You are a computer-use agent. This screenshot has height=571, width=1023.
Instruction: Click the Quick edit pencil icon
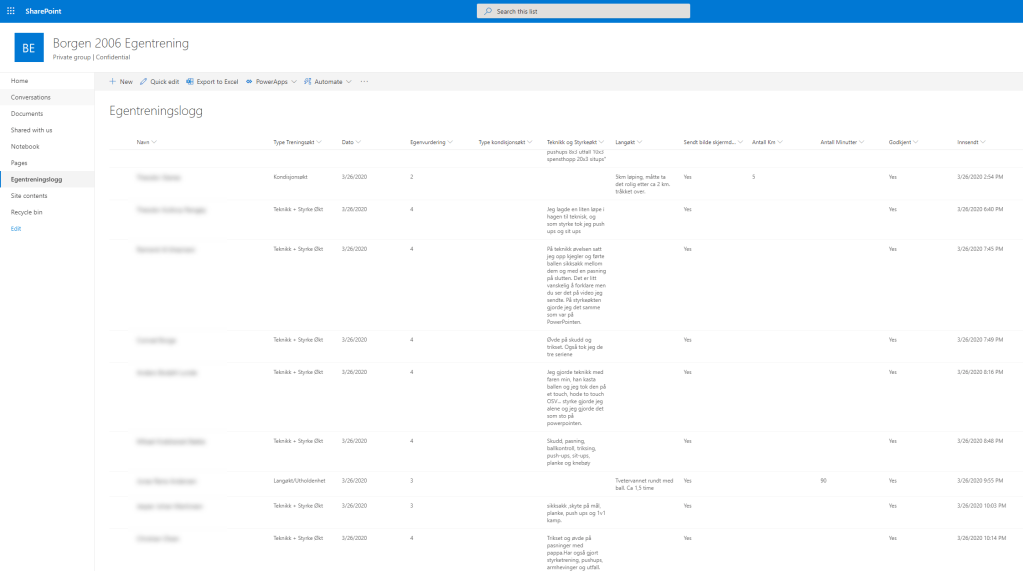[144, 81]
